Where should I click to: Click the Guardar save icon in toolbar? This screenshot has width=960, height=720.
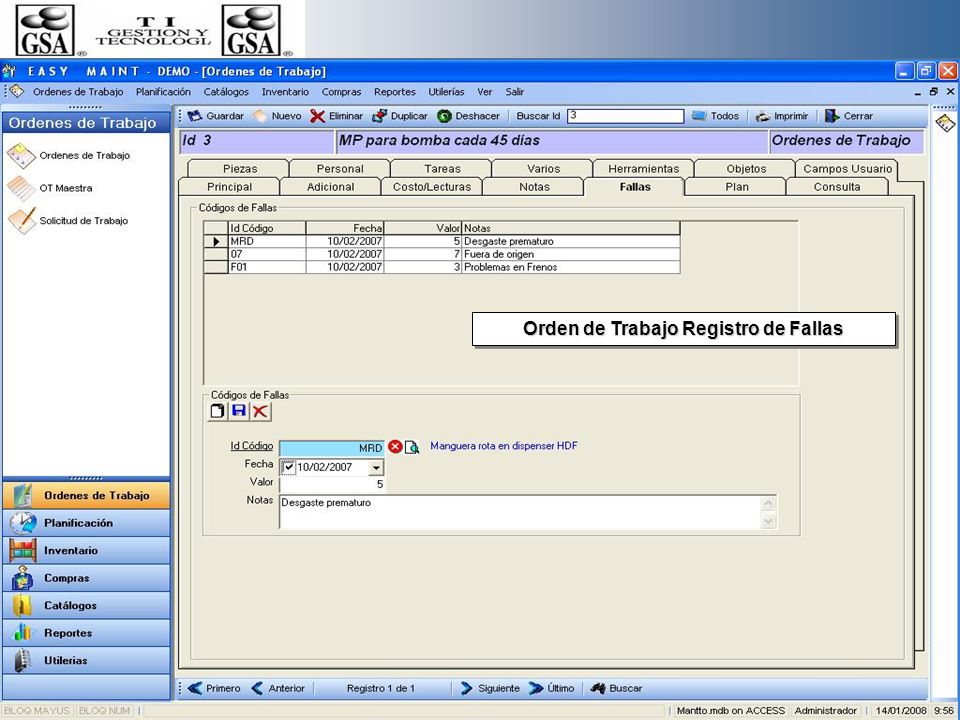coord(195,116)
